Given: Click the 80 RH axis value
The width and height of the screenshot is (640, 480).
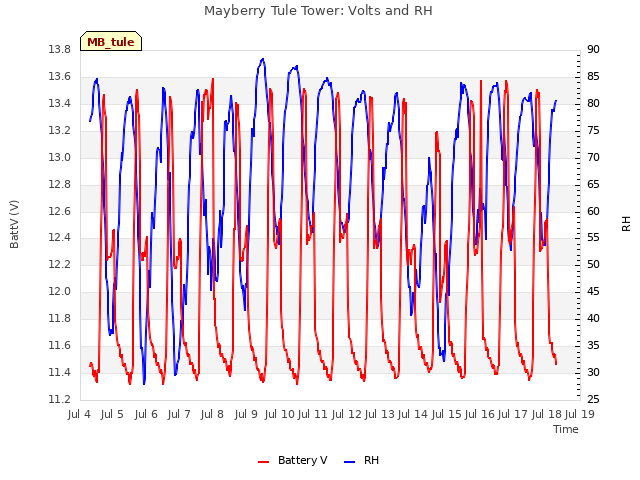Looking at the screenshot, I should (x=593, y=104).
